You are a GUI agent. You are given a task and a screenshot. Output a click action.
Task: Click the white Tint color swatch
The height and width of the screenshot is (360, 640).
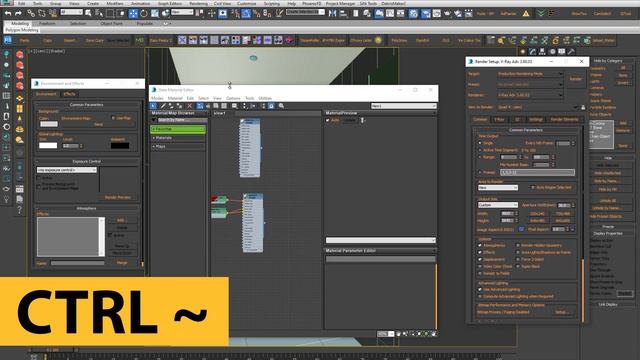[x=48, y=145]
